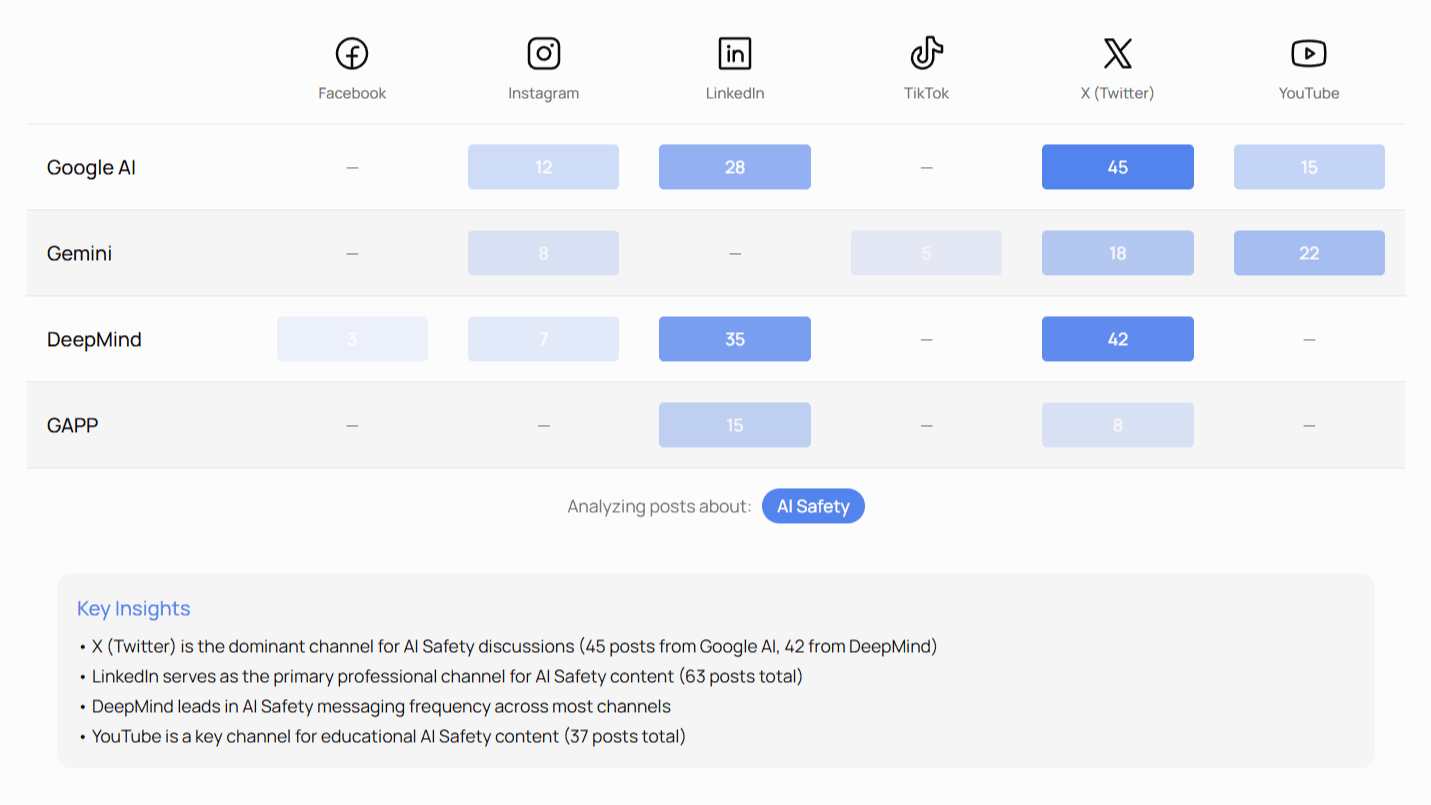Select the Google AI row label
This screenshot has width=1431, height=805.
click(91, 168)
